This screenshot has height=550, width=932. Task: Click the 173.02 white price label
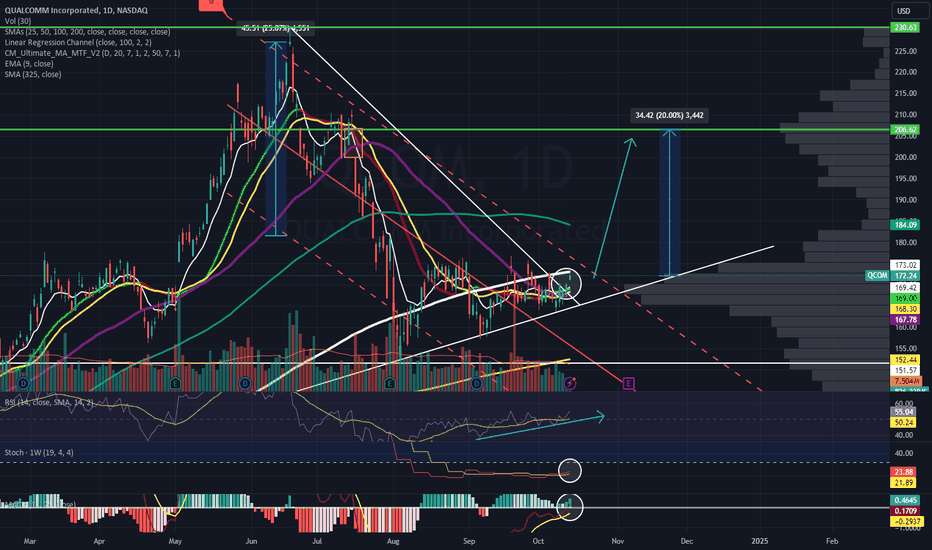click(x=905, y=265)
